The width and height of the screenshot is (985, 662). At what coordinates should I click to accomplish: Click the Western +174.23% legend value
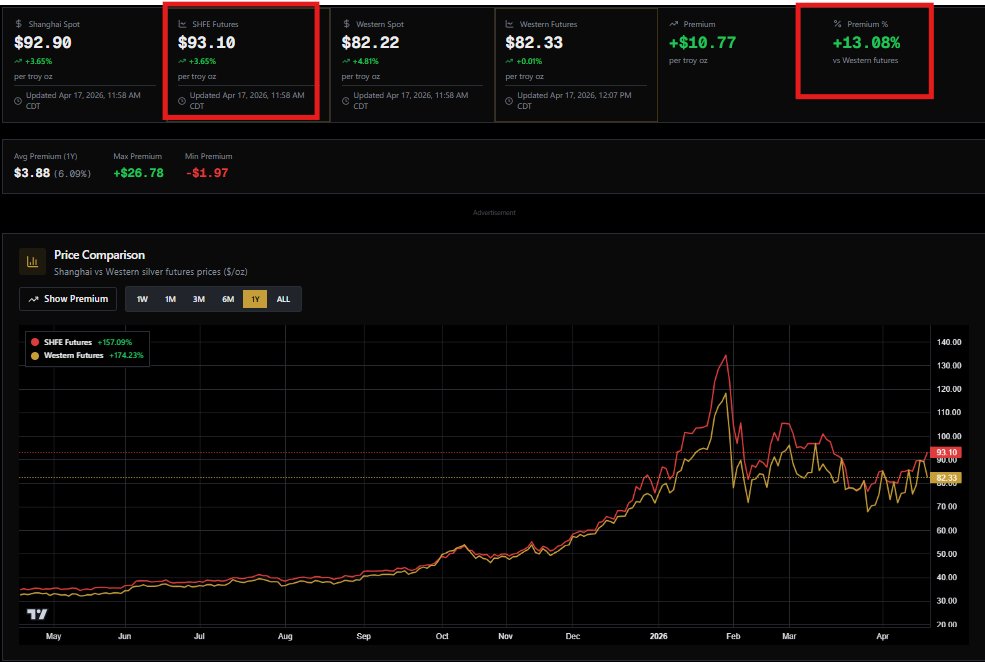click(126, 355)
